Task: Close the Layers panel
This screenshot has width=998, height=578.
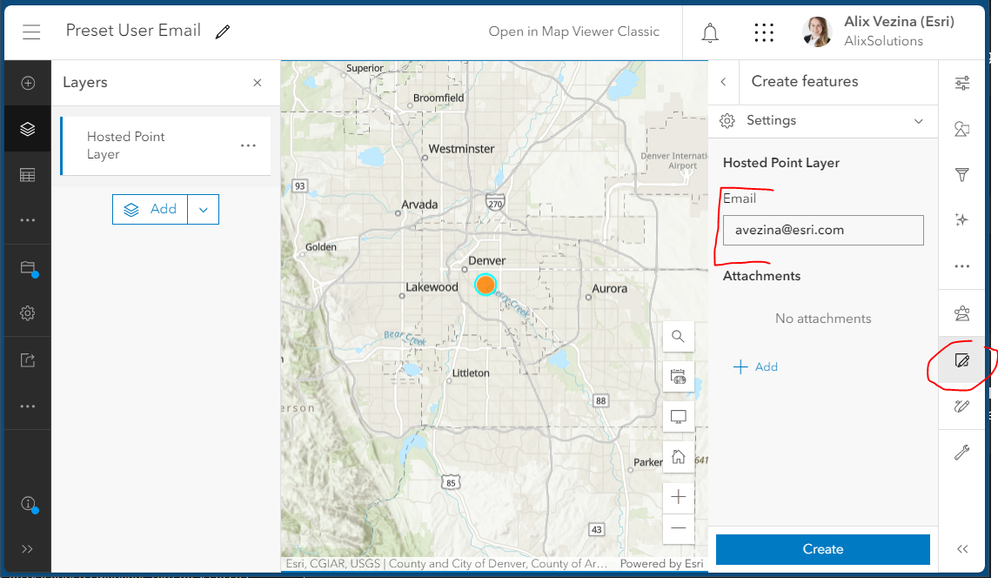Action: [257, 83]
